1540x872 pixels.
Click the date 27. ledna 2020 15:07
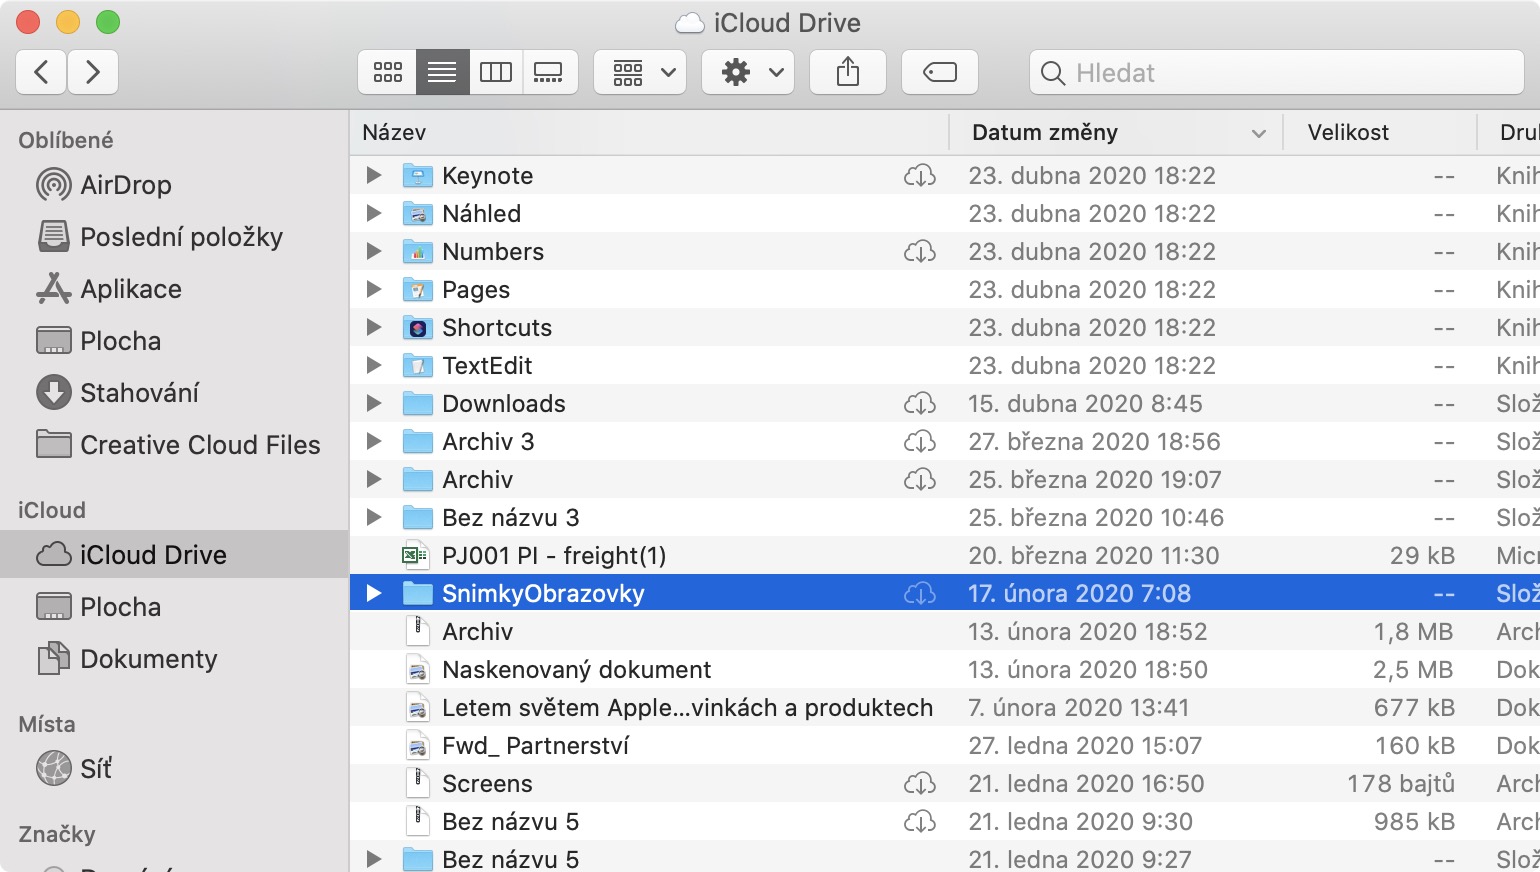[1085, 746]
